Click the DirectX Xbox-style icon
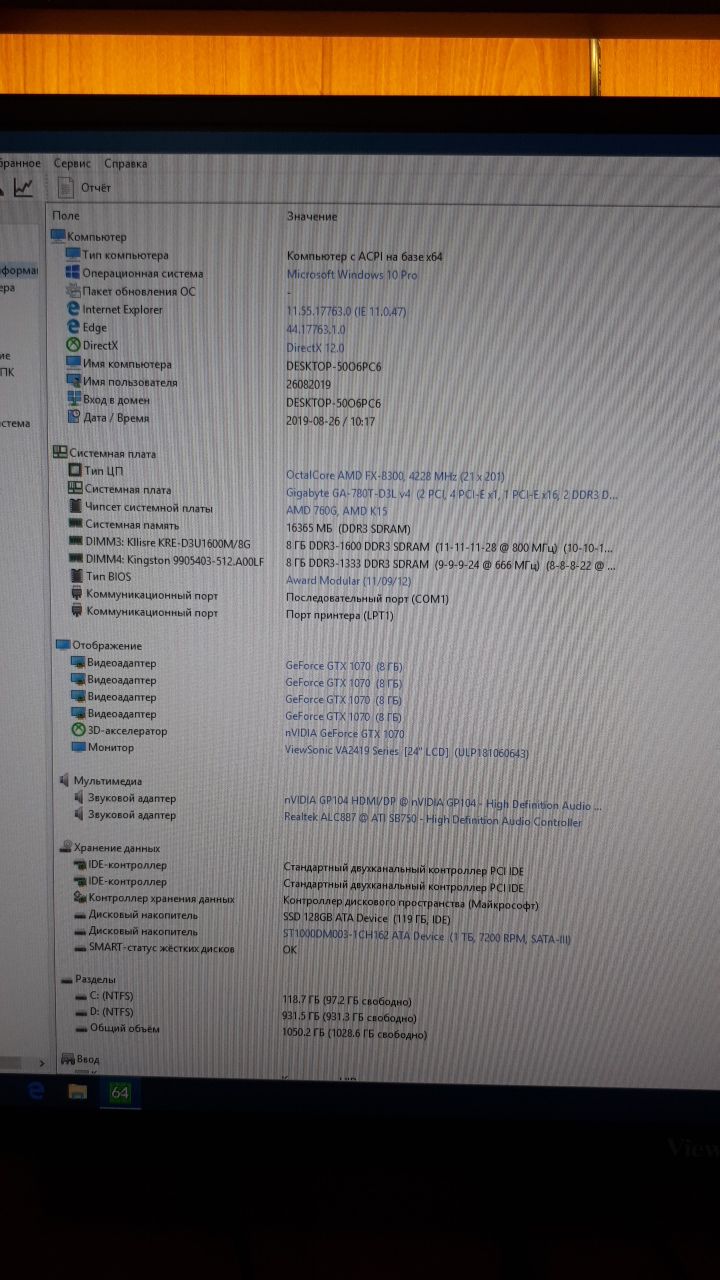 pos(73,346)
